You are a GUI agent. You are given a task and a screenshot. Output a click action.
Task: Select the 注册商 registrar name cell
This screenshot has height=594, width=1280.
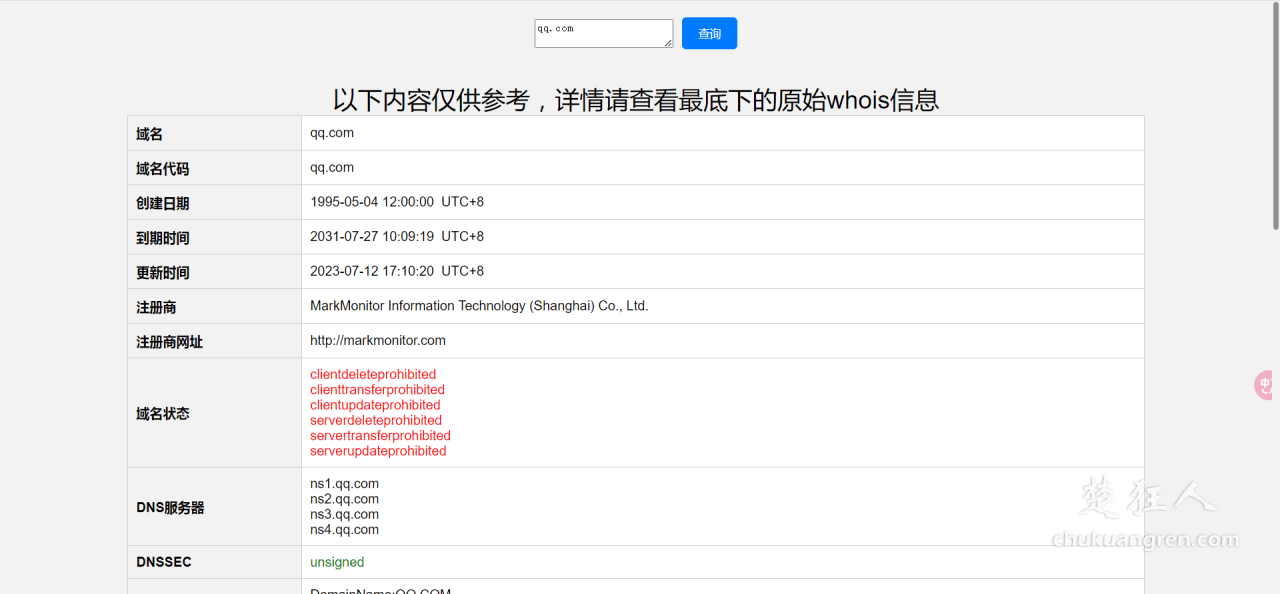[x=479, y=305]
